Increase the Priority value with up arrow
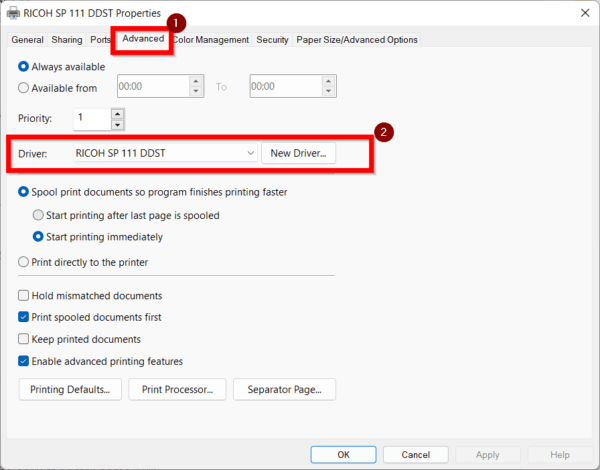This screenshot has height=470, width=600. tap(118, 113)
